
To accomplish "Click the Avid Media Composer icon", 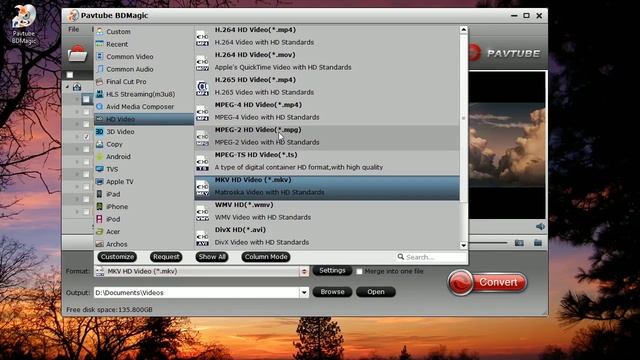I will tap(100, 107).
